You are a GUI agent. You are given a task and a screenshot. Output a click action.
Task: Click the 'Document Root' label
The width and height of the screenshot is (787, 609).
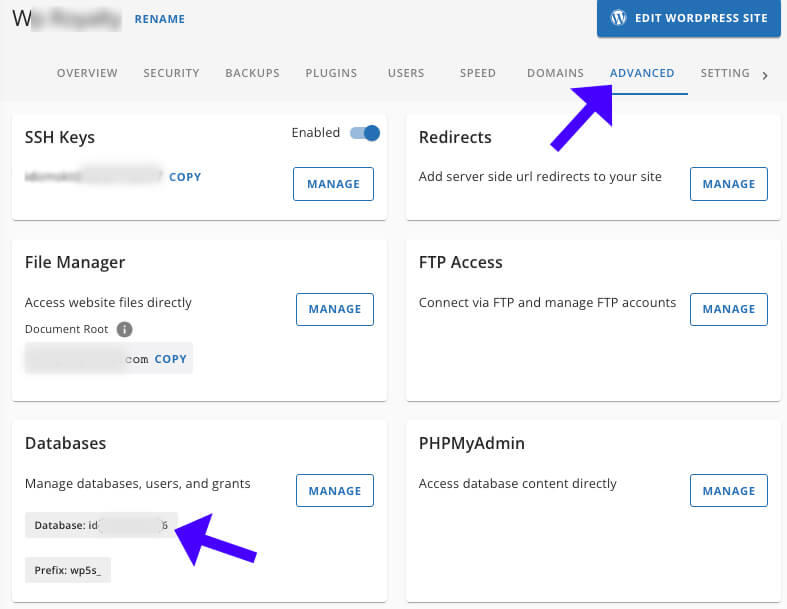click(x=66, y=329)
